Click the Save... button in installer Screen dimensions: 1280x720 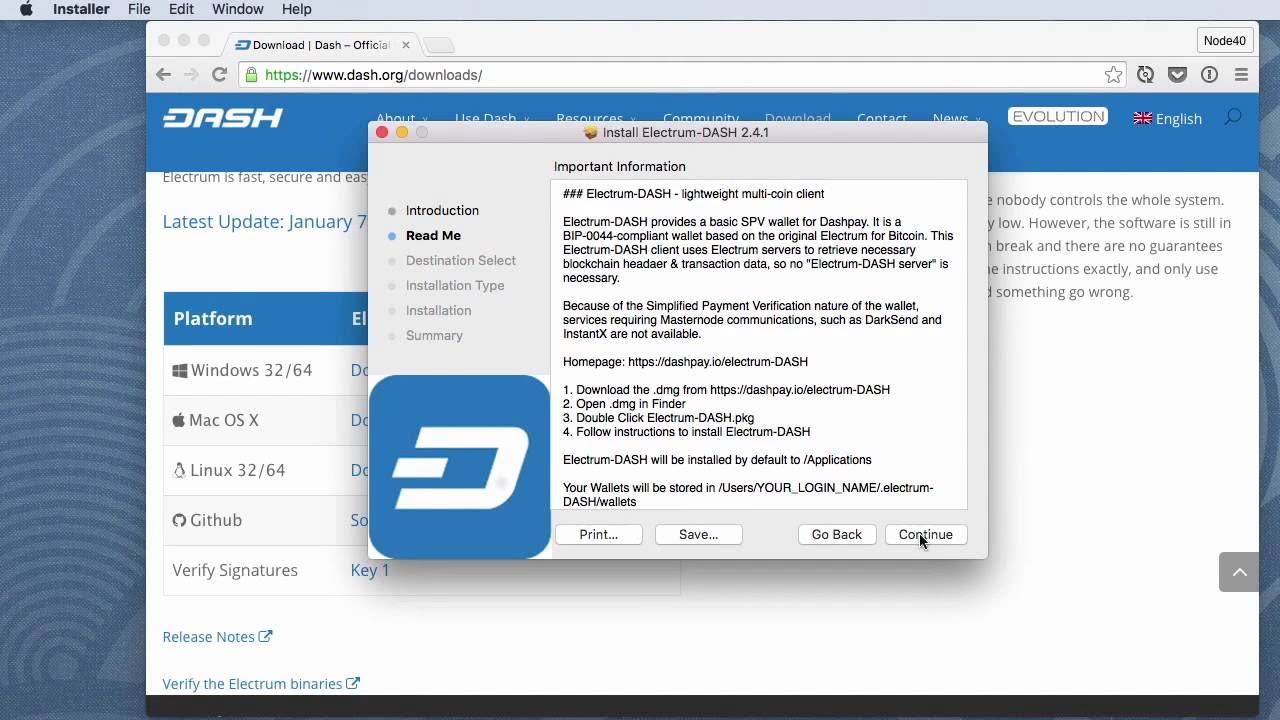pyautogui.click(x=699, y=534)
